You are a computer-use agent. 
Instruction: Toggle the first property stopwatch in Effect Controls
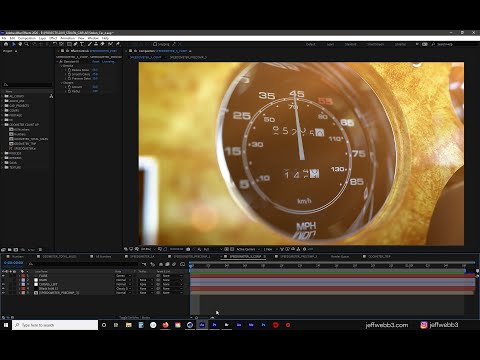click(69, 70)
